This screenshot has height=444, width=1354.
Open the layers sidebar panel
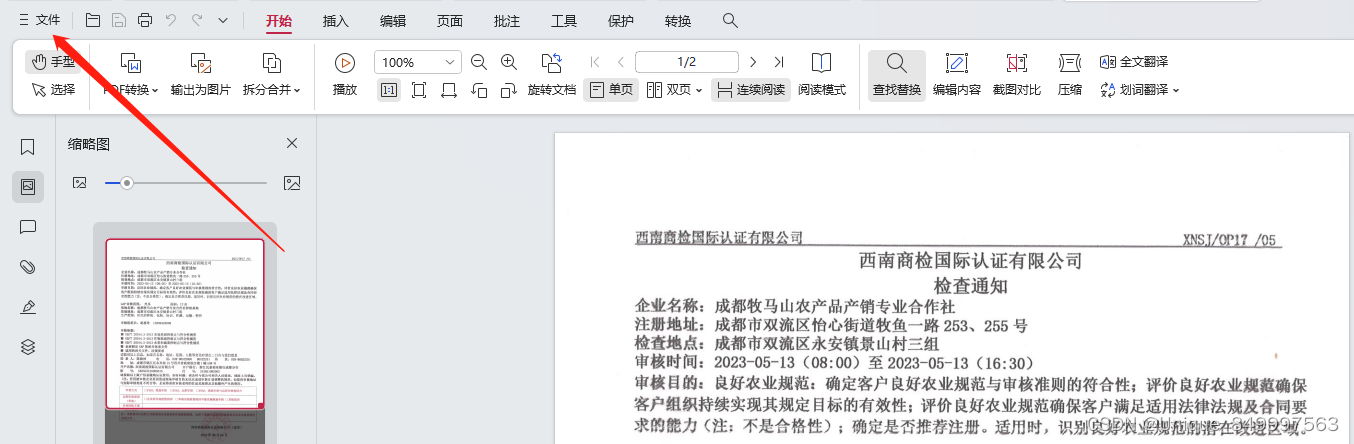pos(28,347)
